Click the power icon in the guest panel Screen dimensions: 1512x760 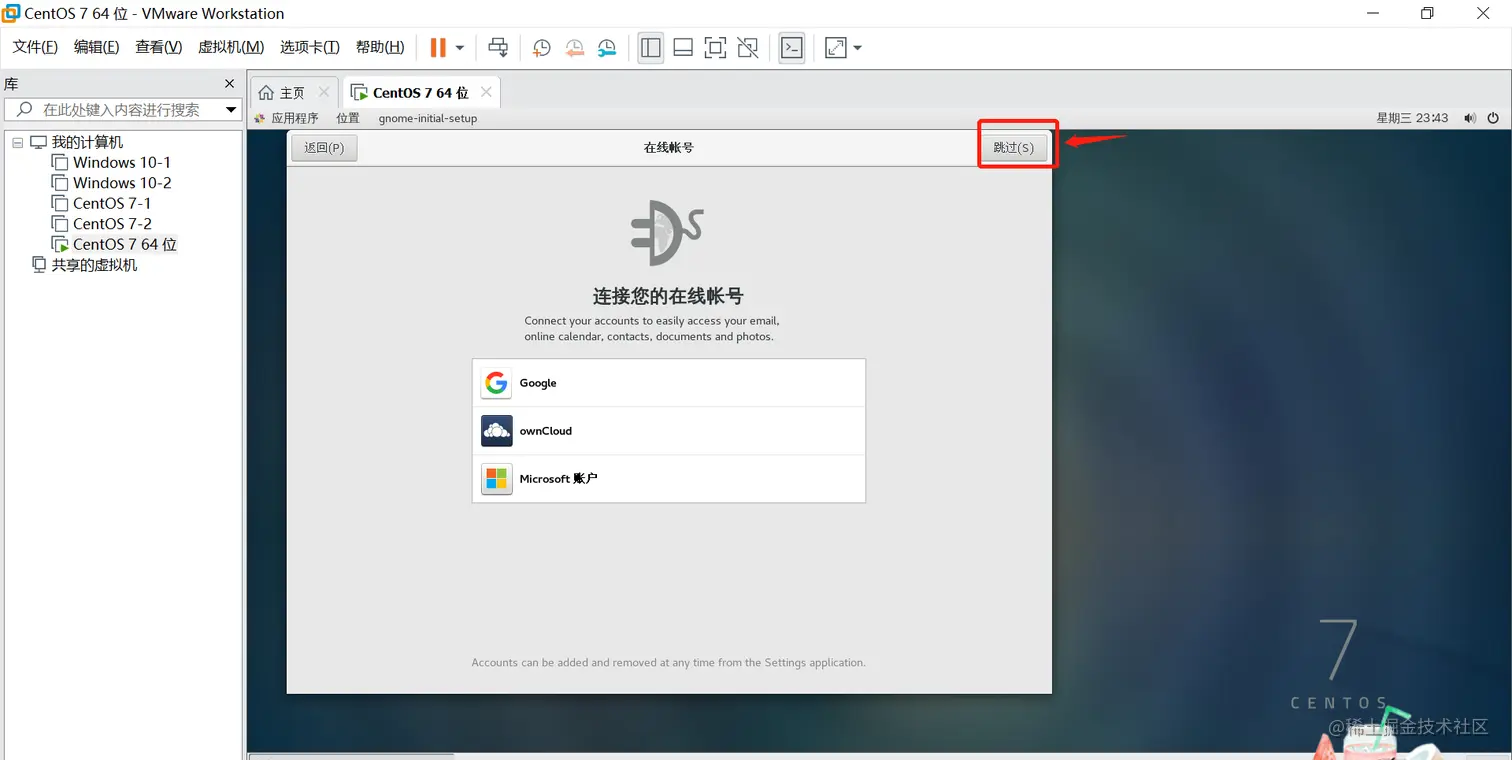click(x=1493, y=118)
